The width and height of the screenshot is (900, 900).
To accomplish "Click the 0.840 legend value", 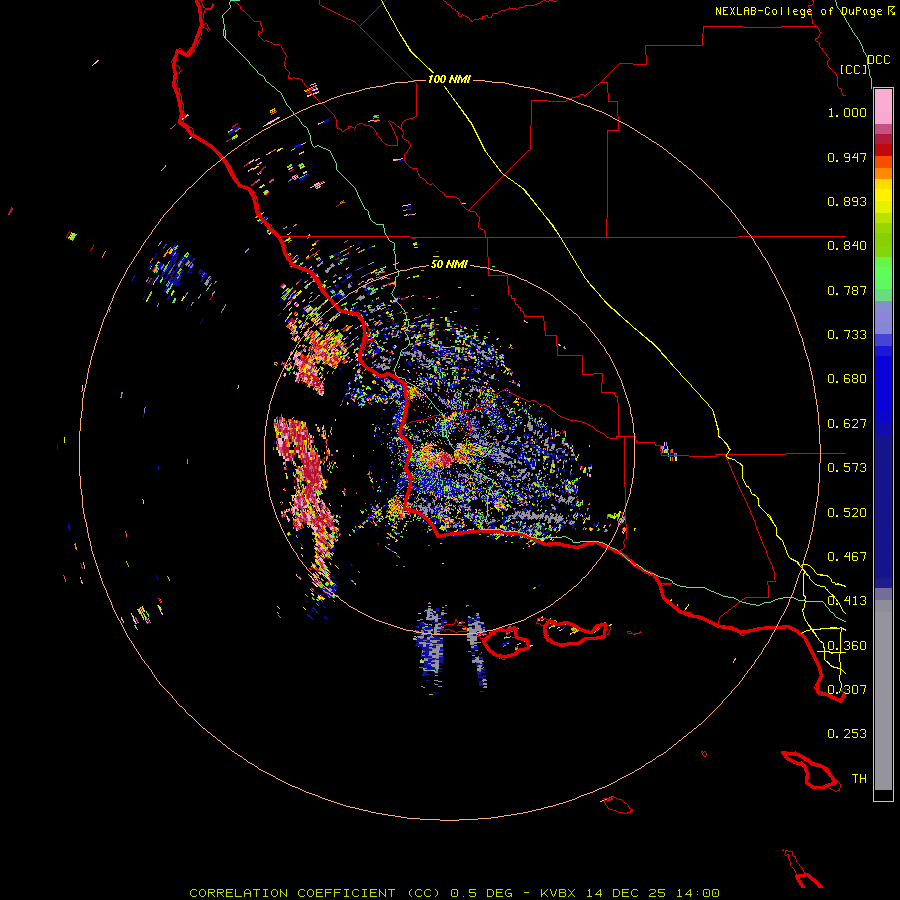I will point(847,246).
